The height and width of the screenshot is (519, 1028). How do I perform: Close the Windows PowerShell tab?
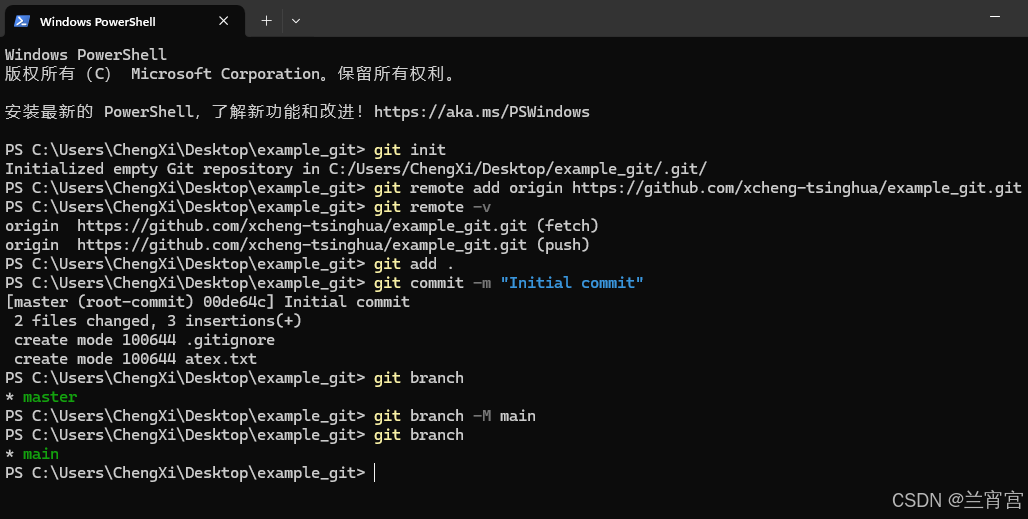pos(224,21)
